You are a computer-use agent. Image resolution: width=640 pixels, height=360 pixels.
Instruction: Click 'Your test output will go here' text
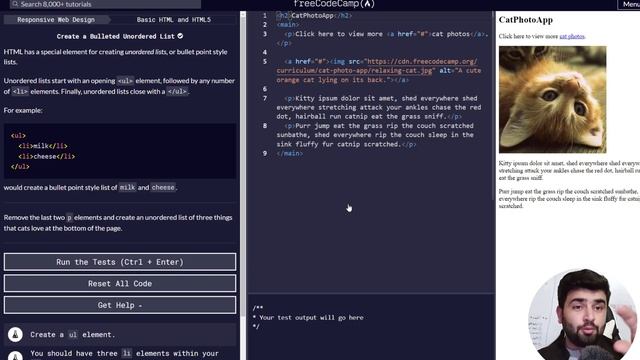311,318
